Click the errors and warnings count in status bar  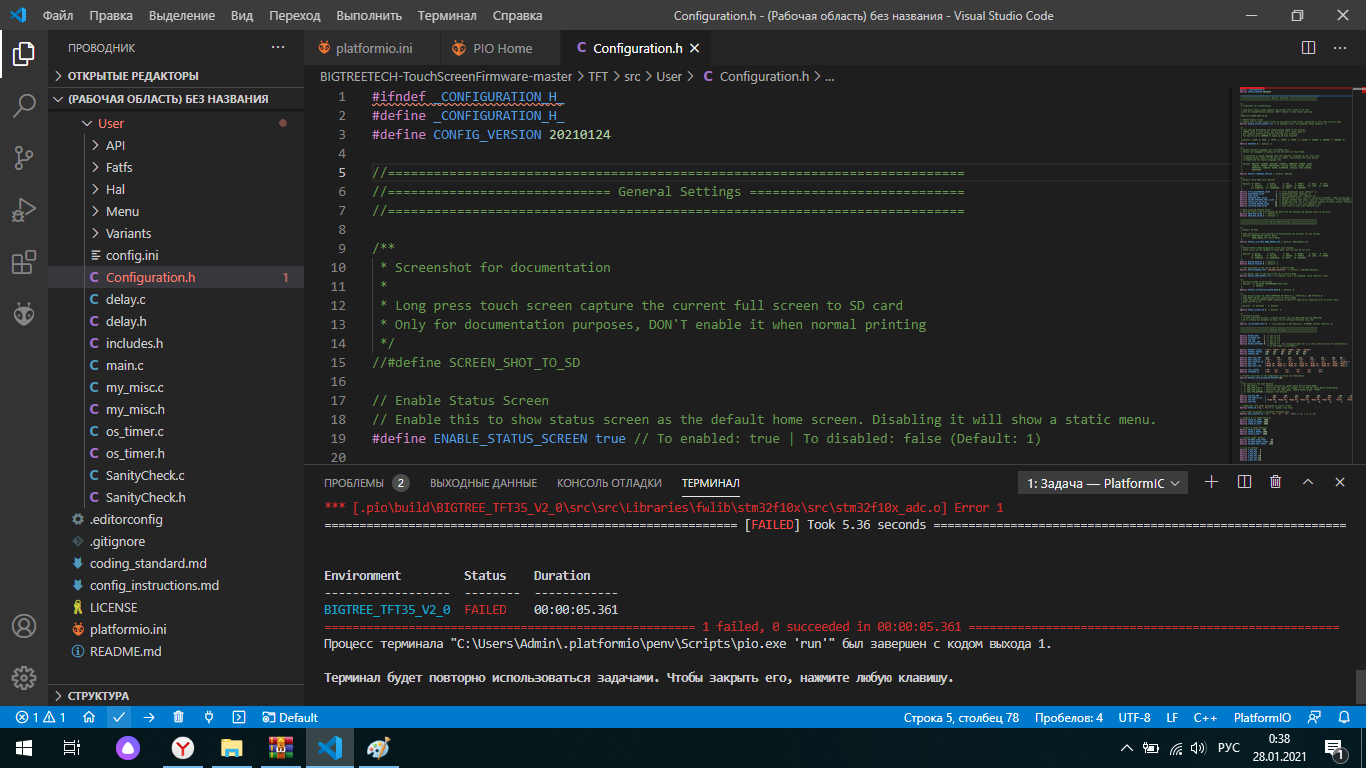pyautogui.click(x=41, y=717)
